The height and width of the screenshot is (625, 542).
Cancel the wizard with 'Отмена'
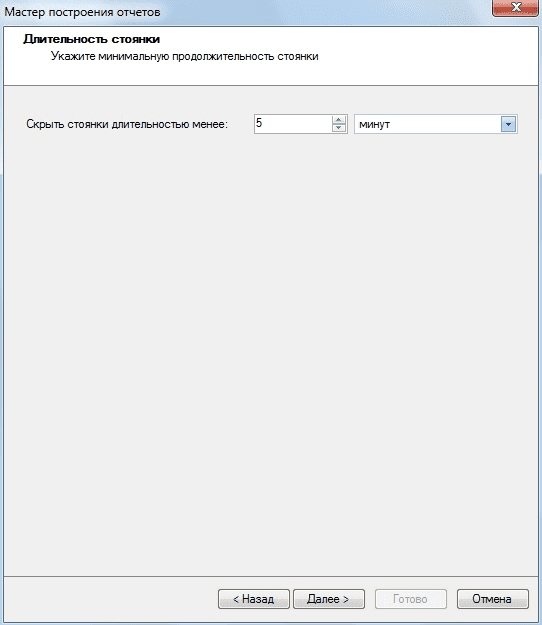(x=493, y=599)
